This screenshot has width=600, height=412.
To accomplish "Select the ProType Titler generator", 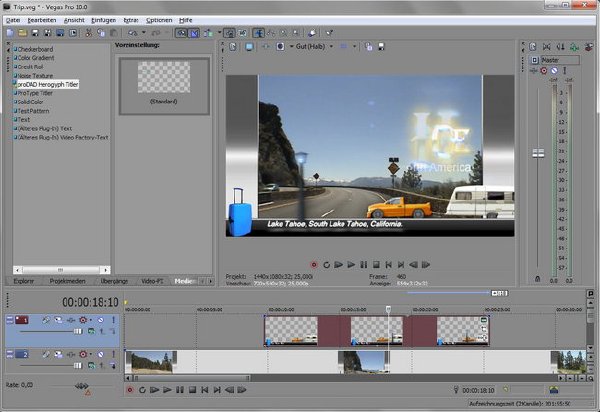I will pyautogui.click(x=35, y=93).
